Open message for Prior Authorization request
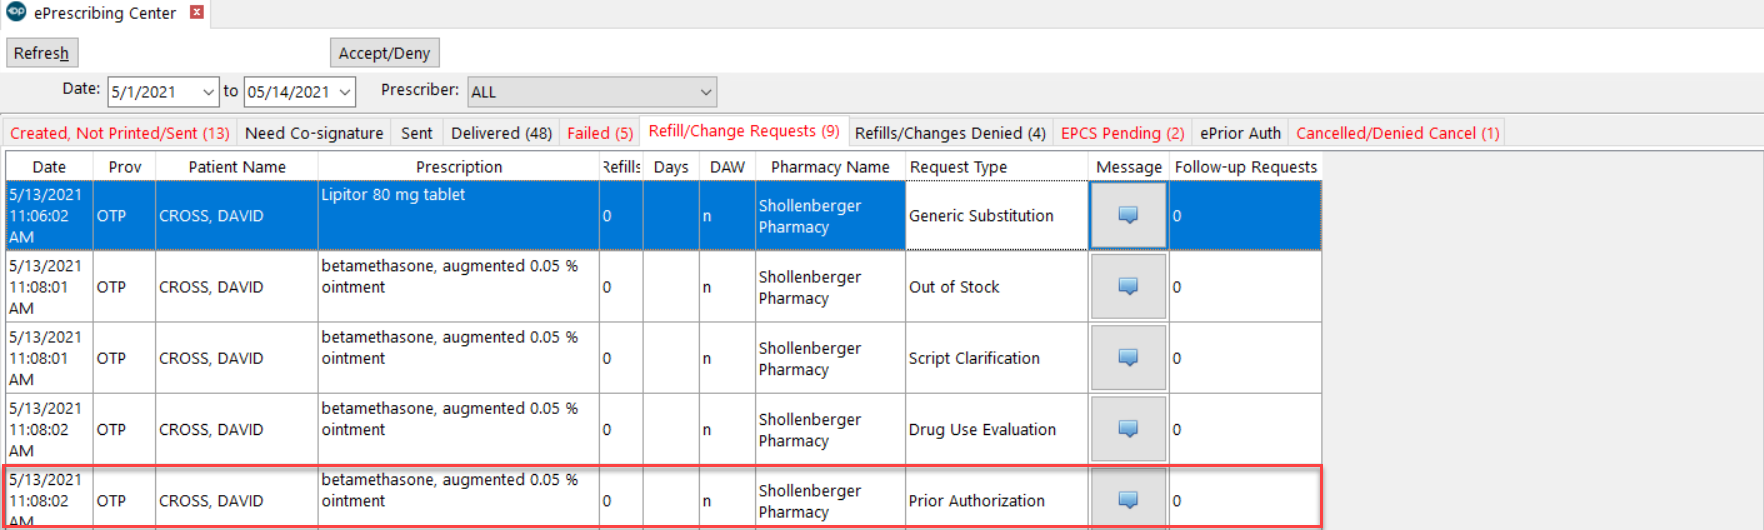 pyautogui.click(x=1128, y=499)
